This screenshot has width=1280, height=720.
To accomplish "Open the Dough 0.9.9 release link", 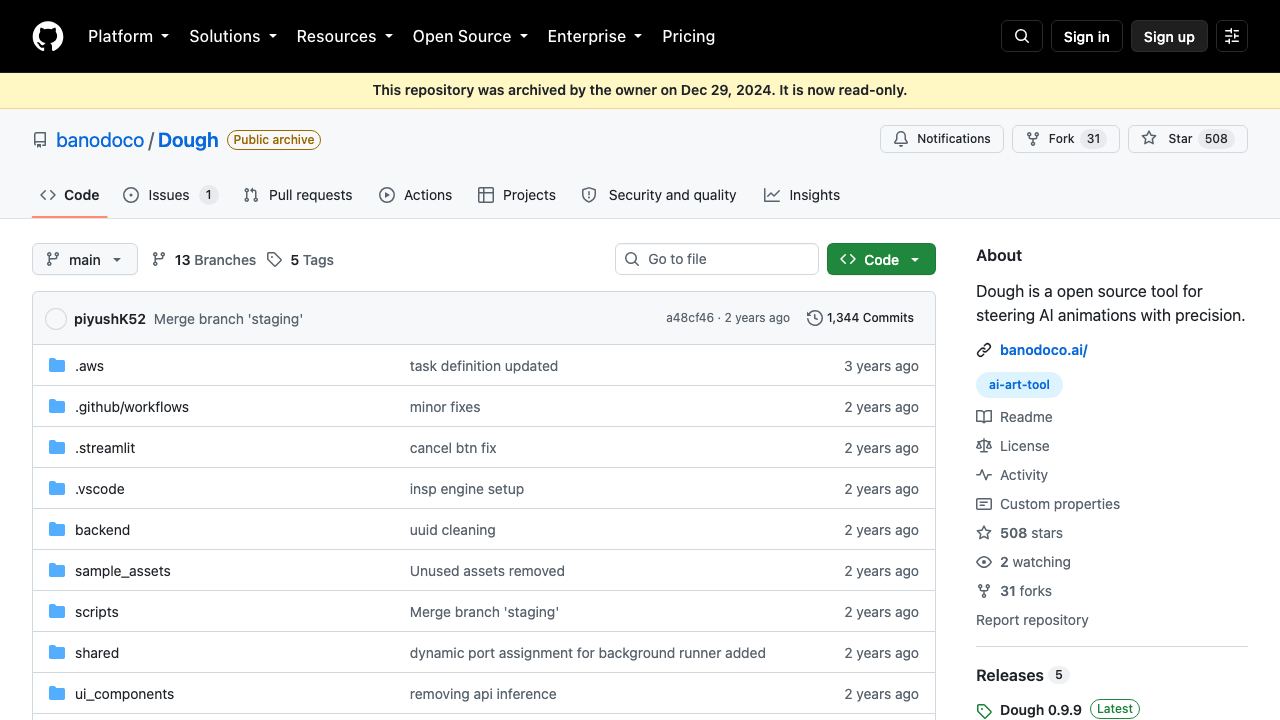I will [1041, 710].
